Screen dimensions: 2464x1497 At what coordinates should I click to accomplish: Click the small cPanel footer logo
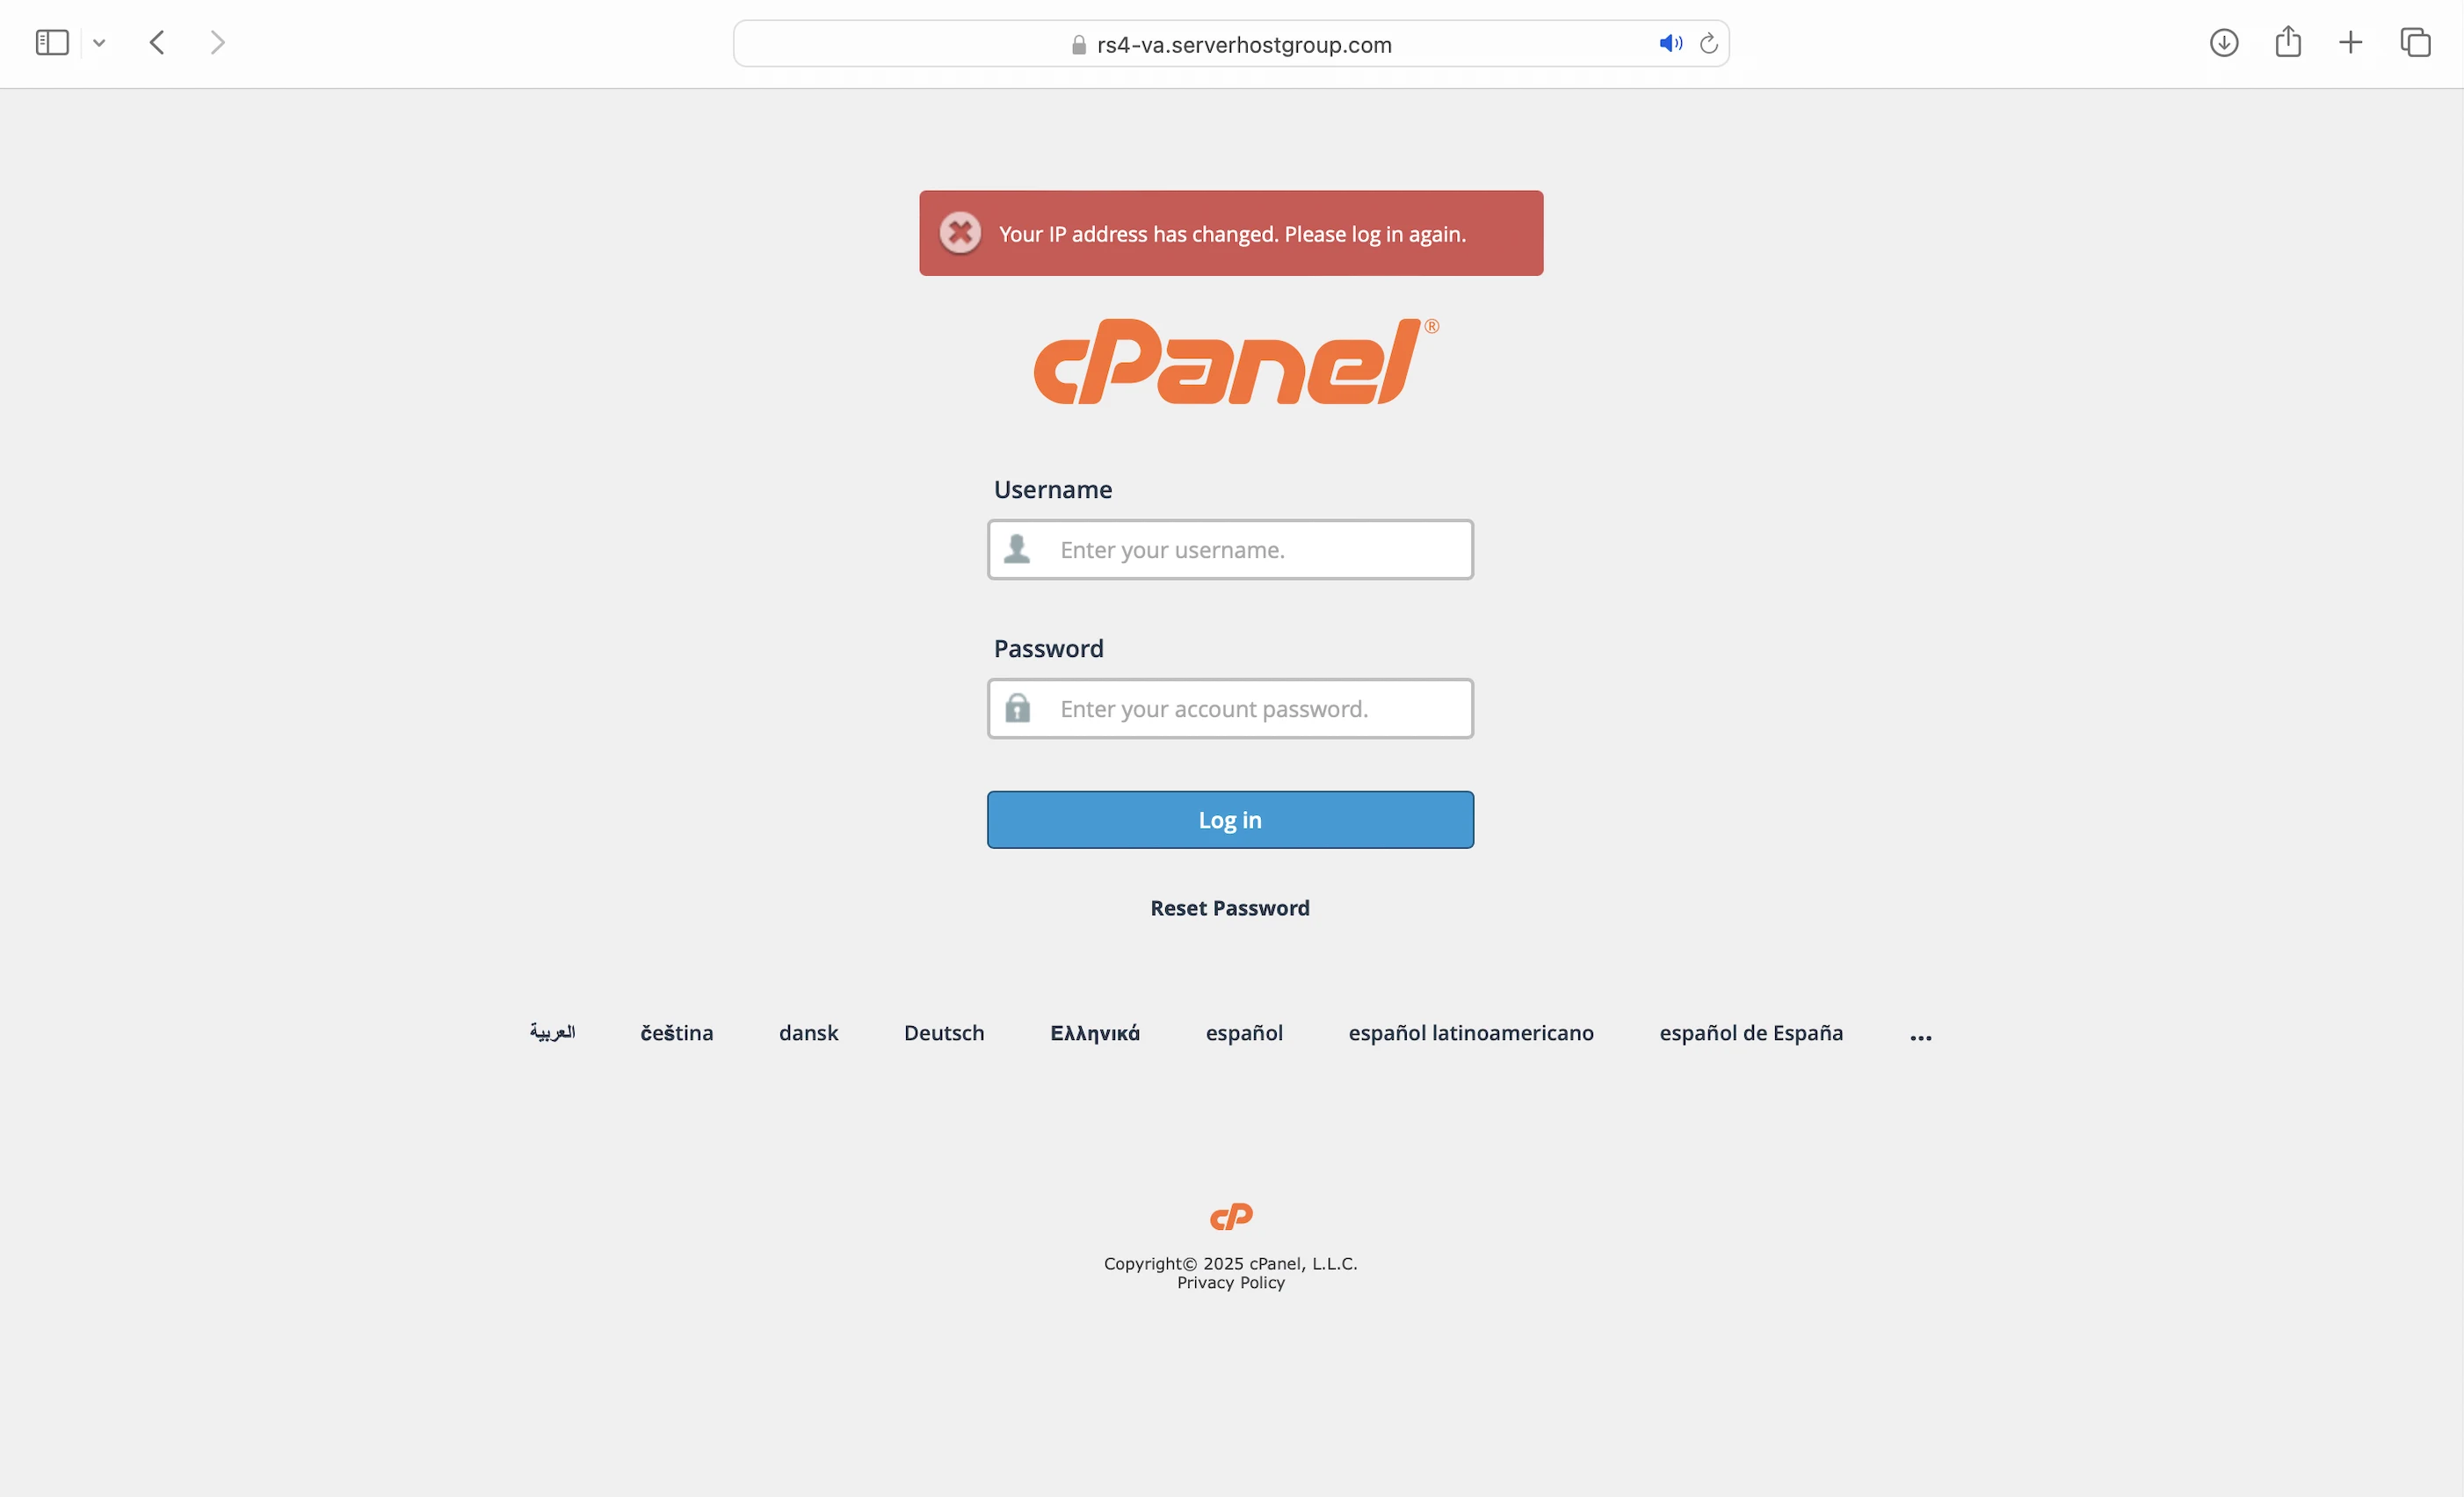point(1231,1216)
